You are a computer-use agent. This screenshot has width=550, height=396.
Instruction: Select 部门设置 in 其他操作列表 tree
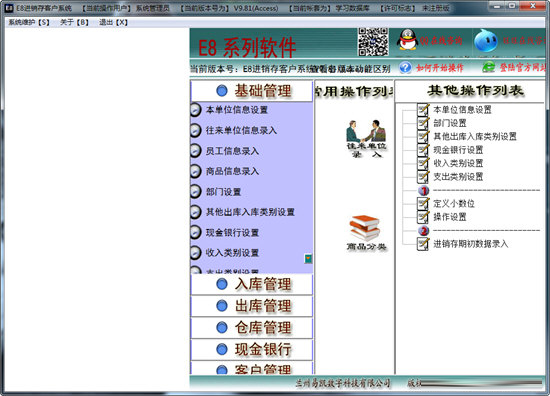coord(450,123)
